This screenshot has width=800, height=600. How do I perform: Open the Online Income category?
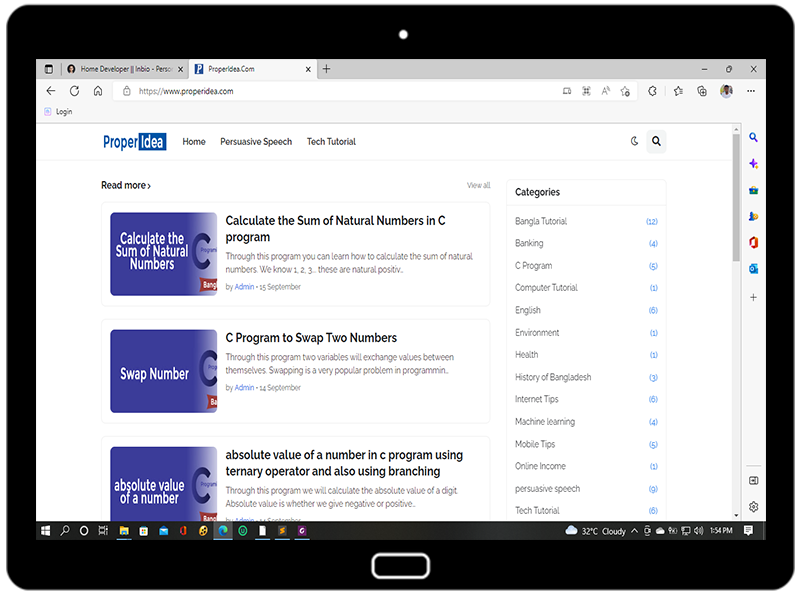coord(540,466)
